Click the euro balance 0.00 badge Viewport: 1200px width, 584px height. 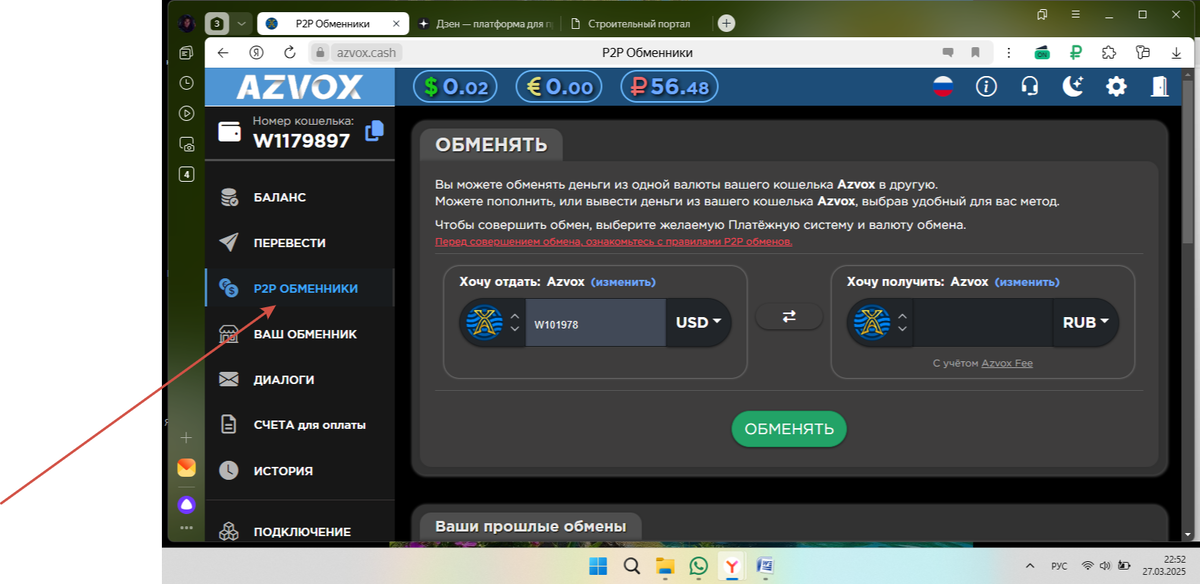click(559, 87)
